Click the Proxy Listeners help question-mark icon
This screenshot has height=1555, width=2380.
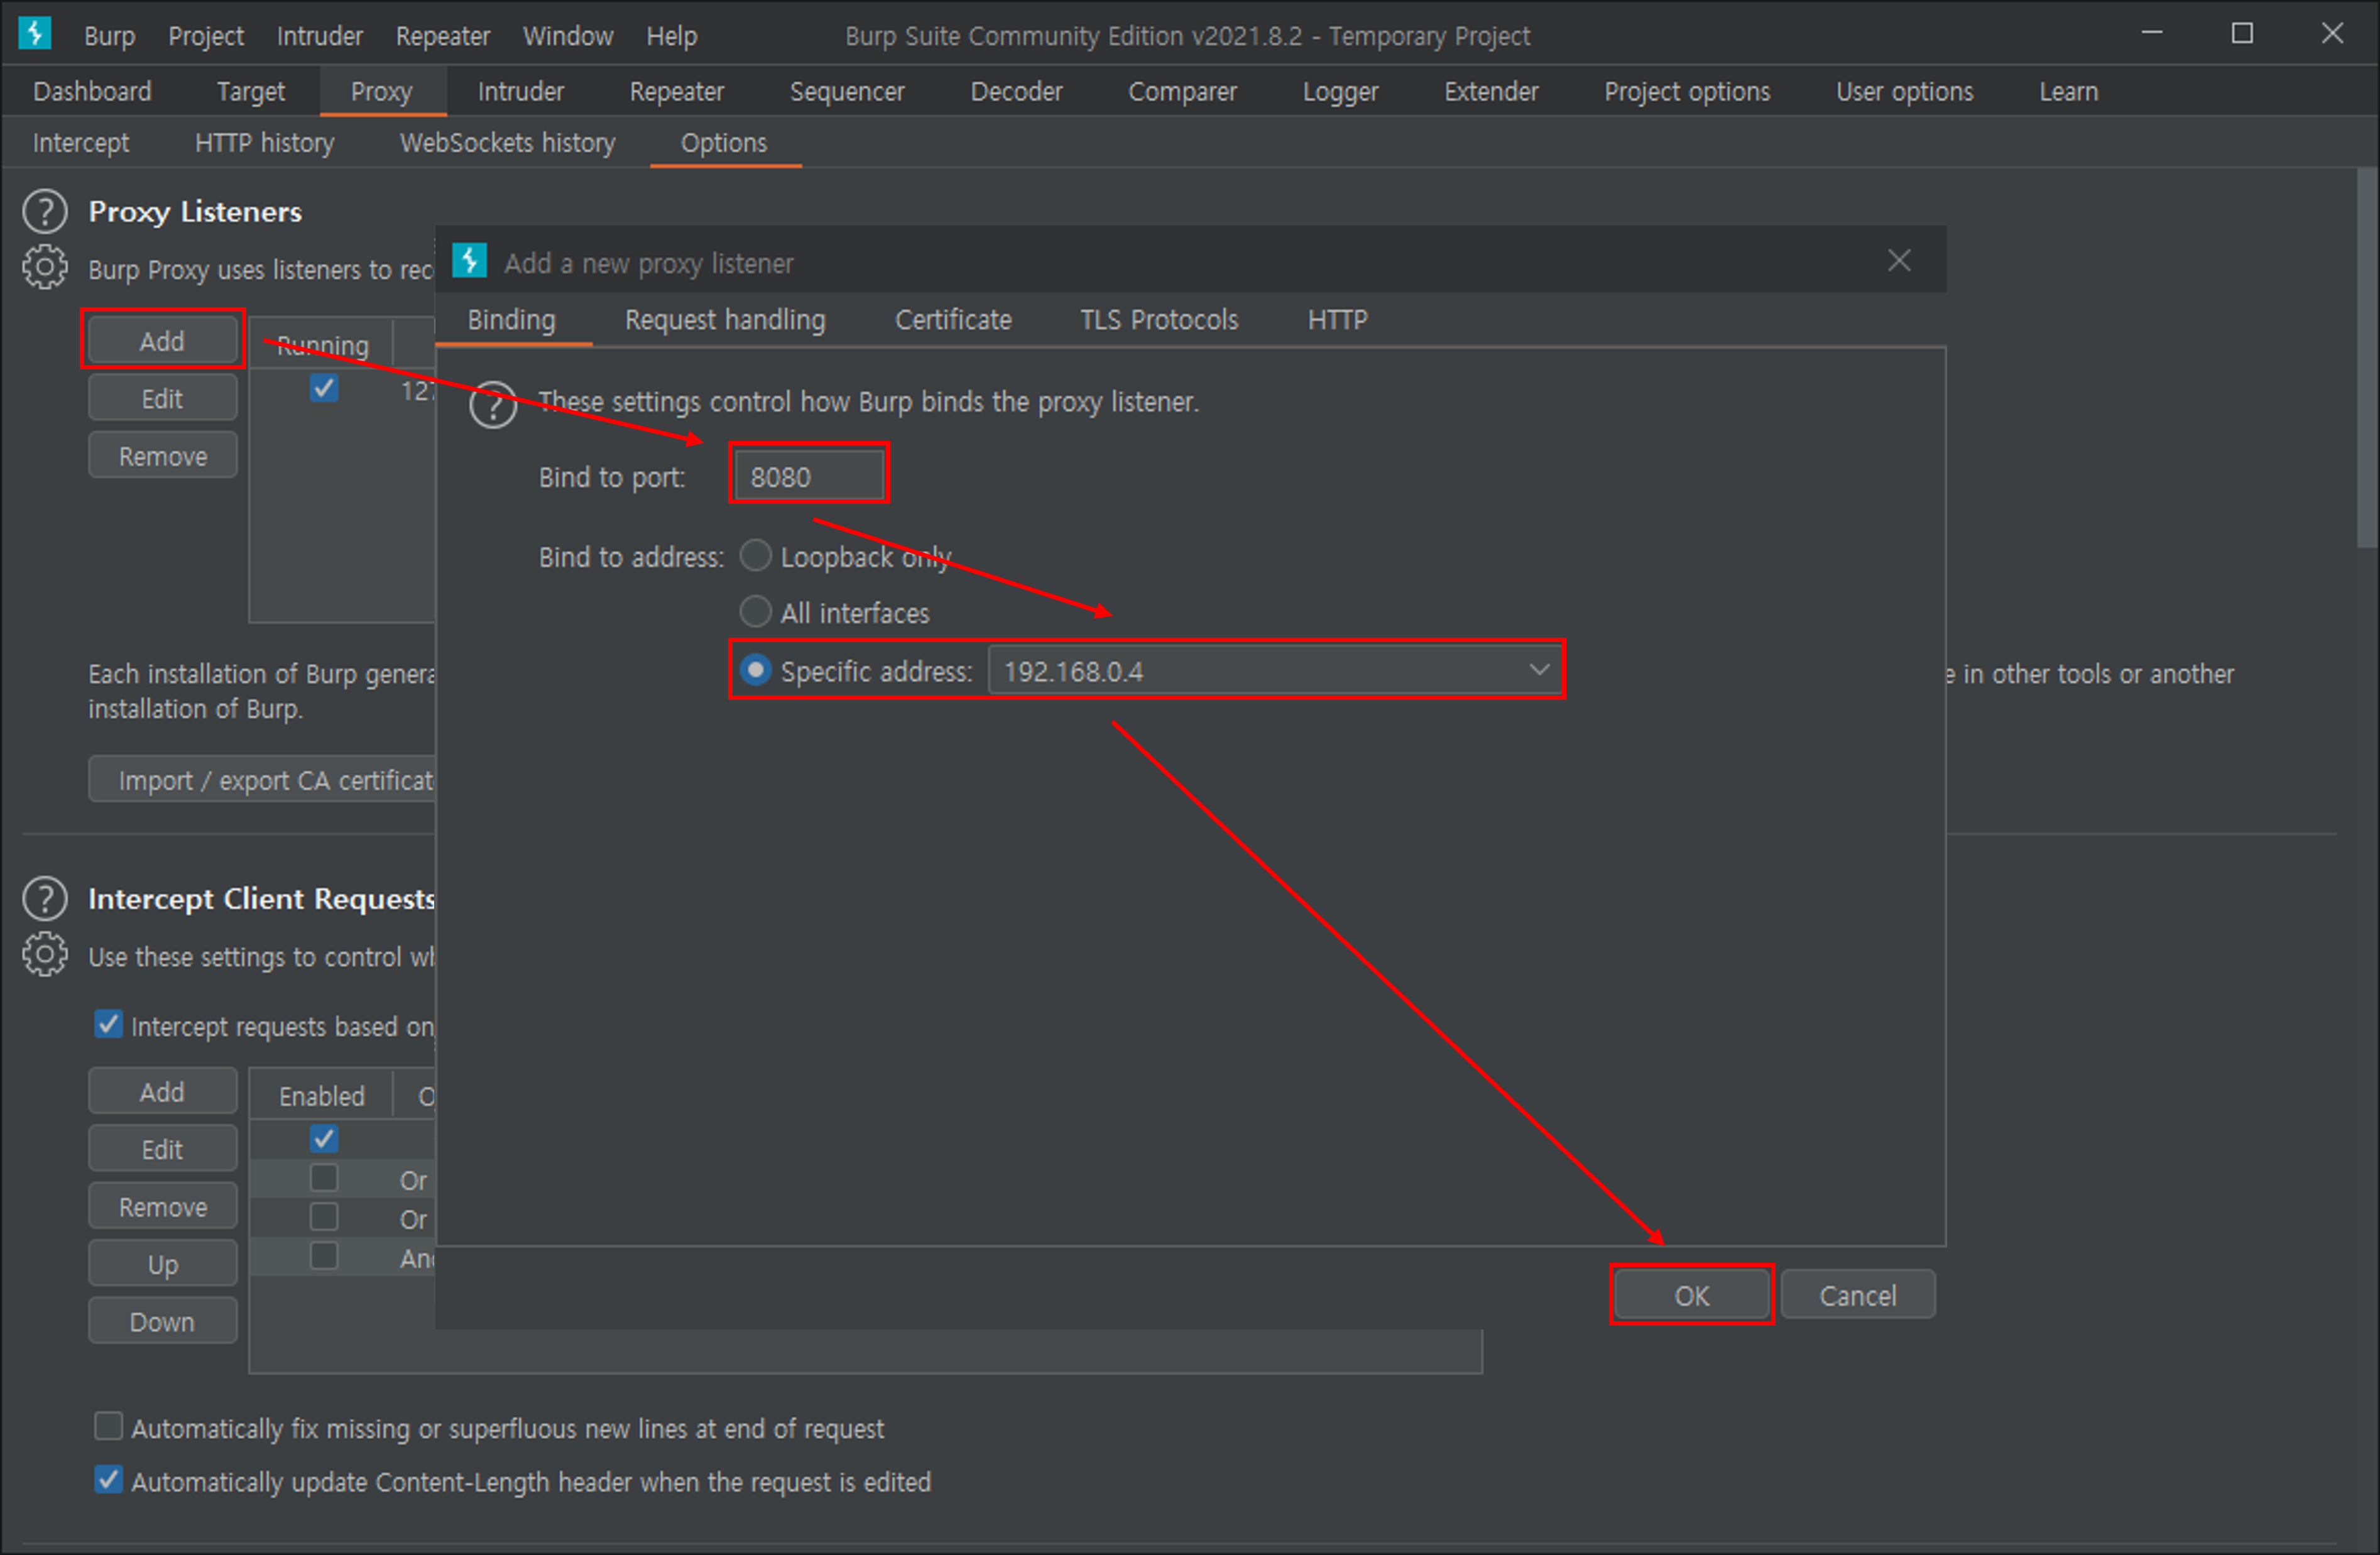(x=45, y=212)
